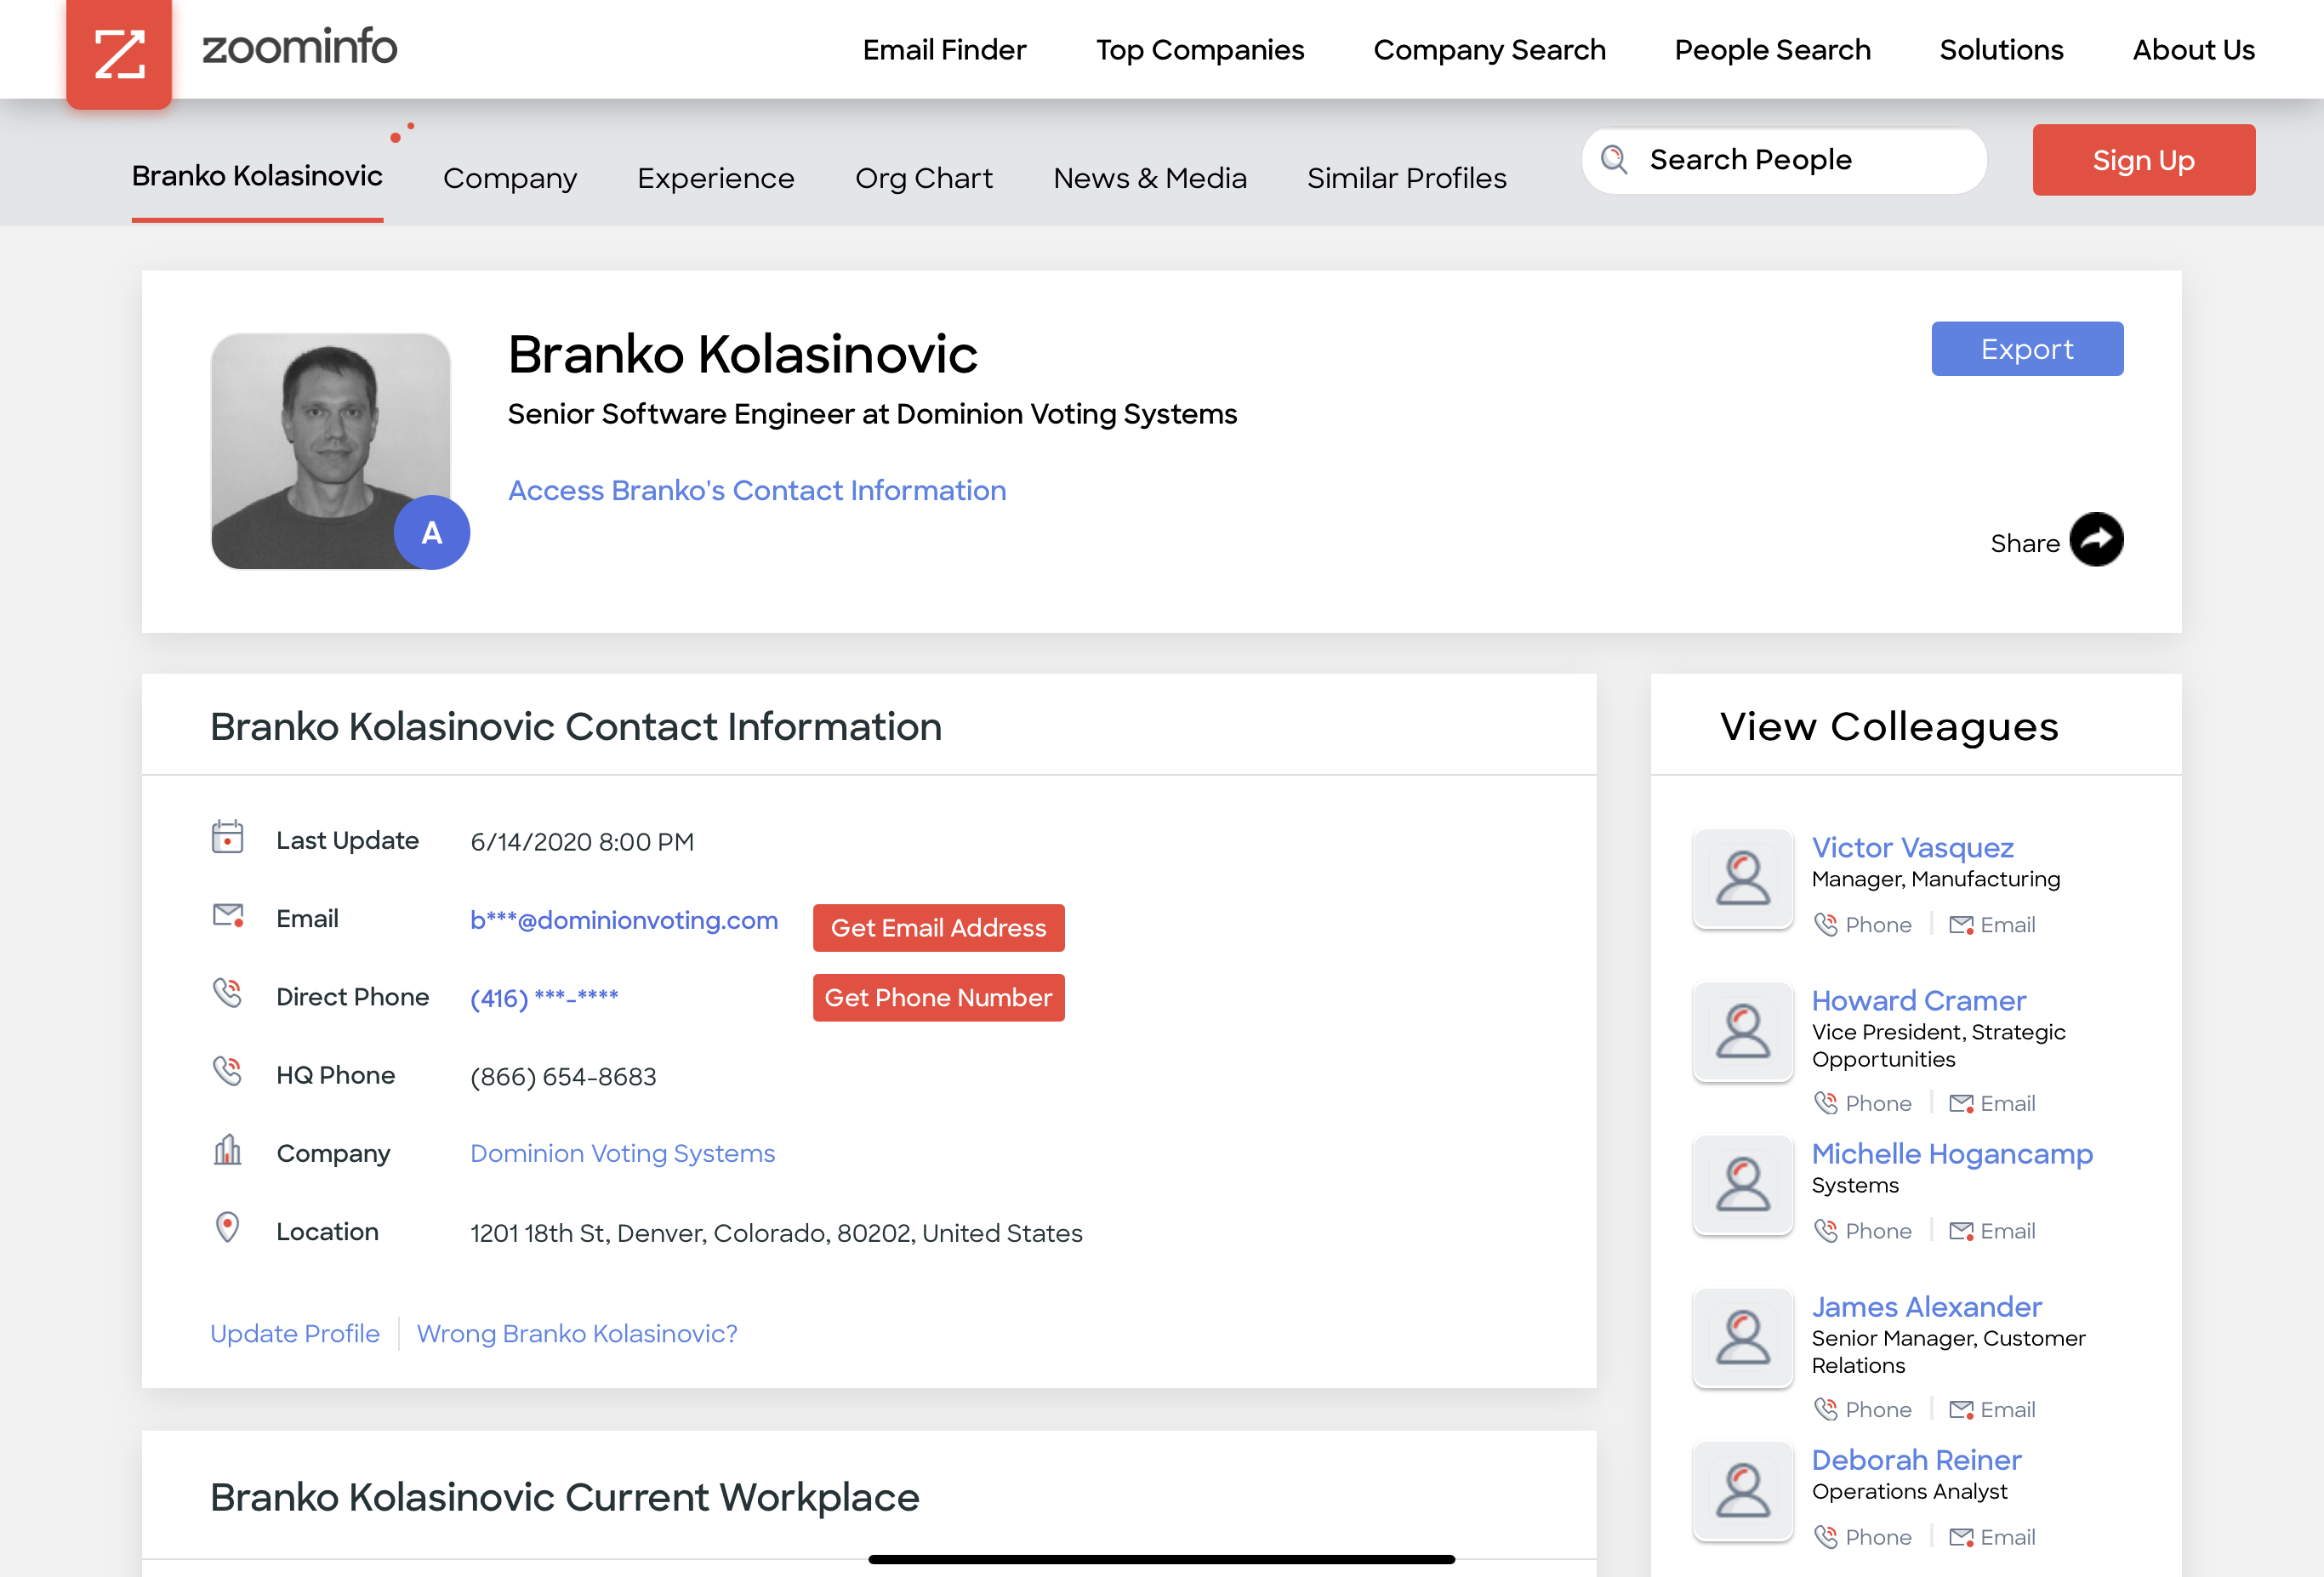Open Deborah Reiner's profile name link

[x=1916, y=1460]
